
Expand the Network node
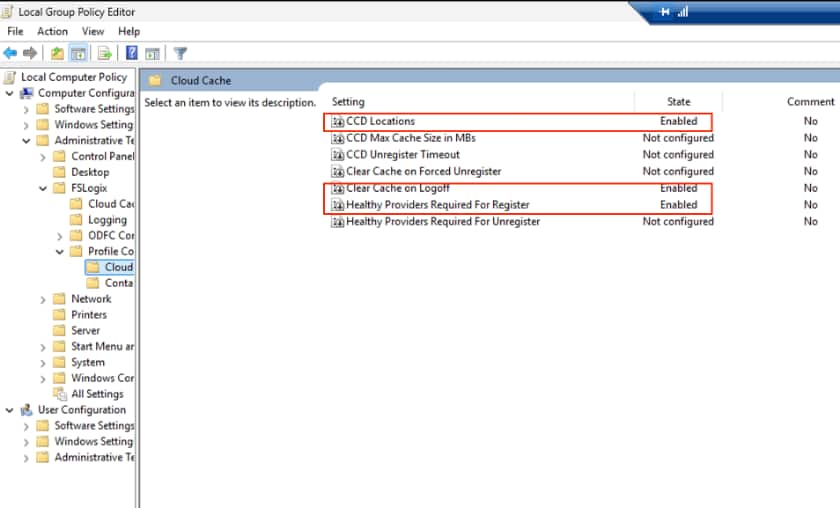pyautogui.click(x=43, y=300)
